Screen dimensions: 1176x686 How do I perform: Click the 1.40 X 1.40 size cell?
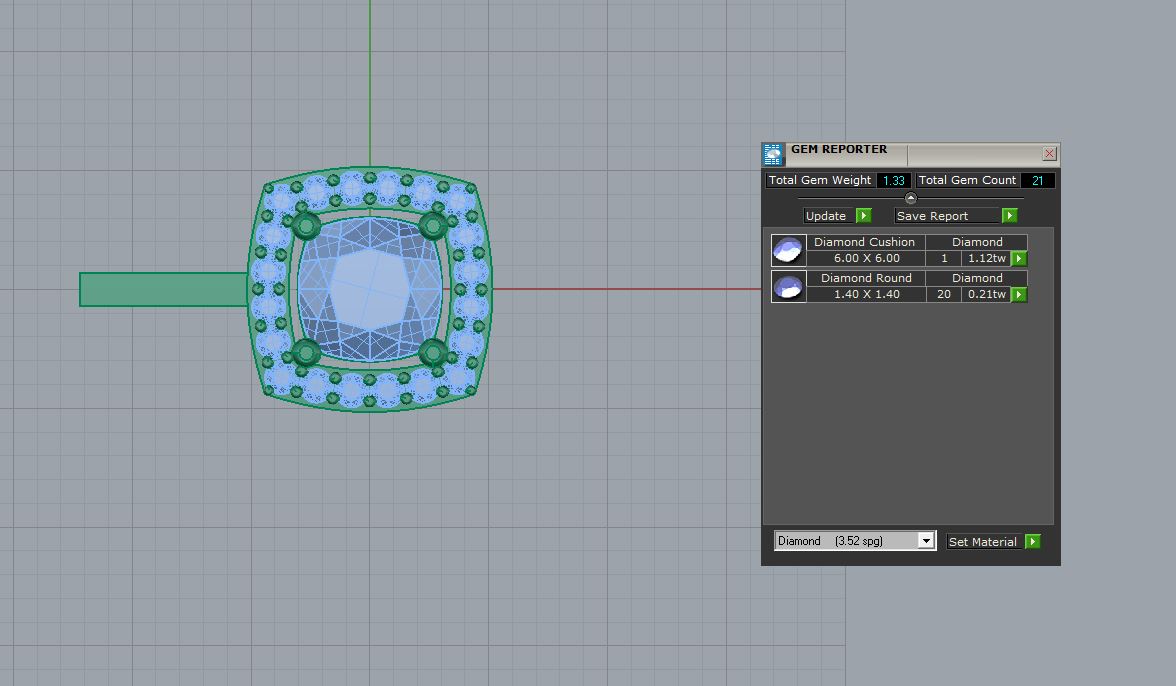pos(866,295)
